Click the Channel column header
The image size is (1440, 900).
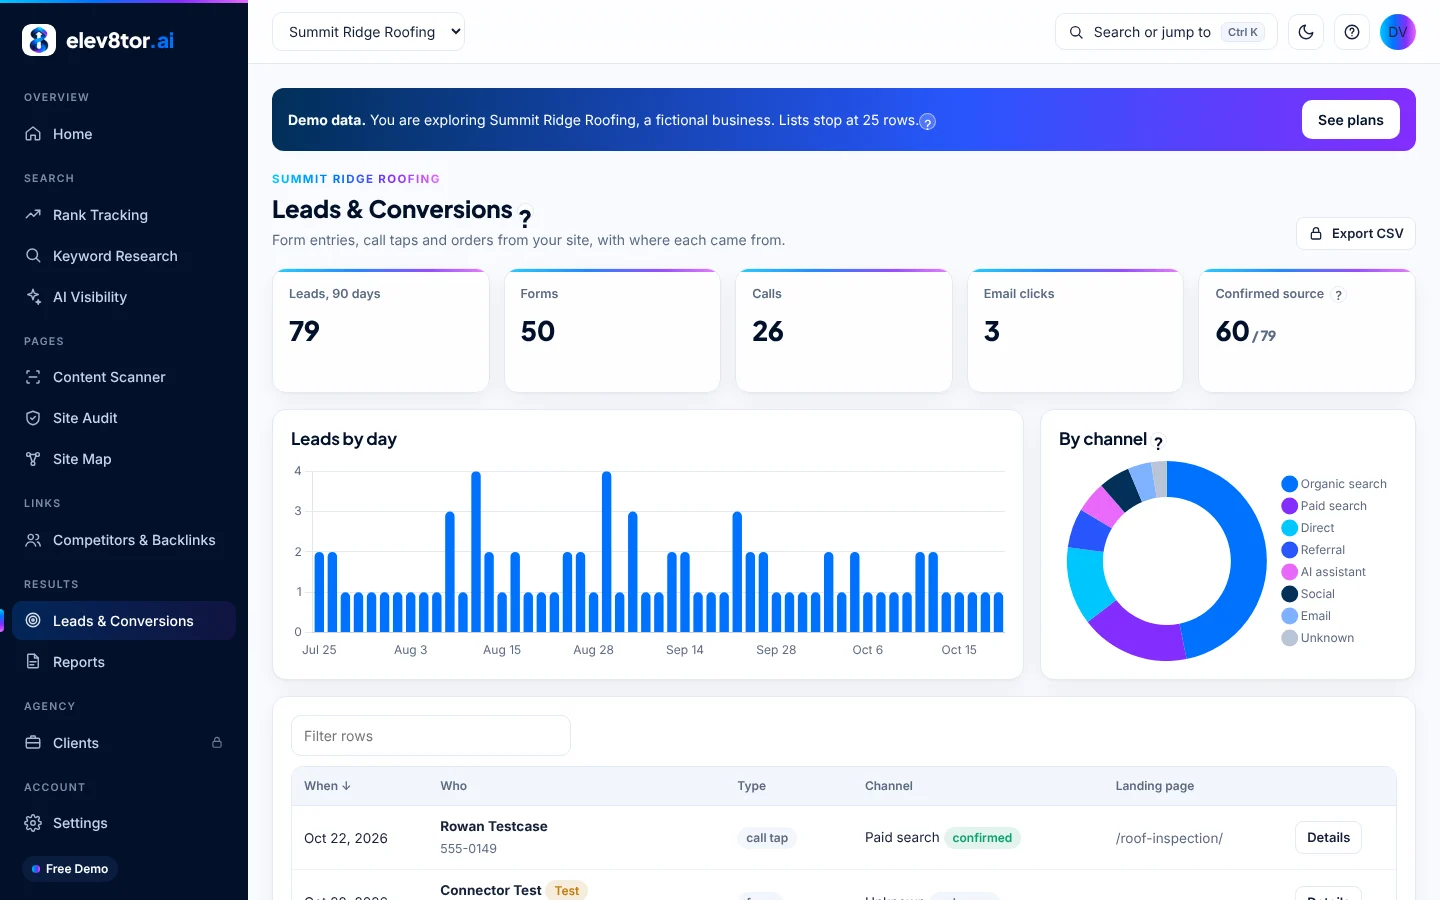tap(889, 786)
